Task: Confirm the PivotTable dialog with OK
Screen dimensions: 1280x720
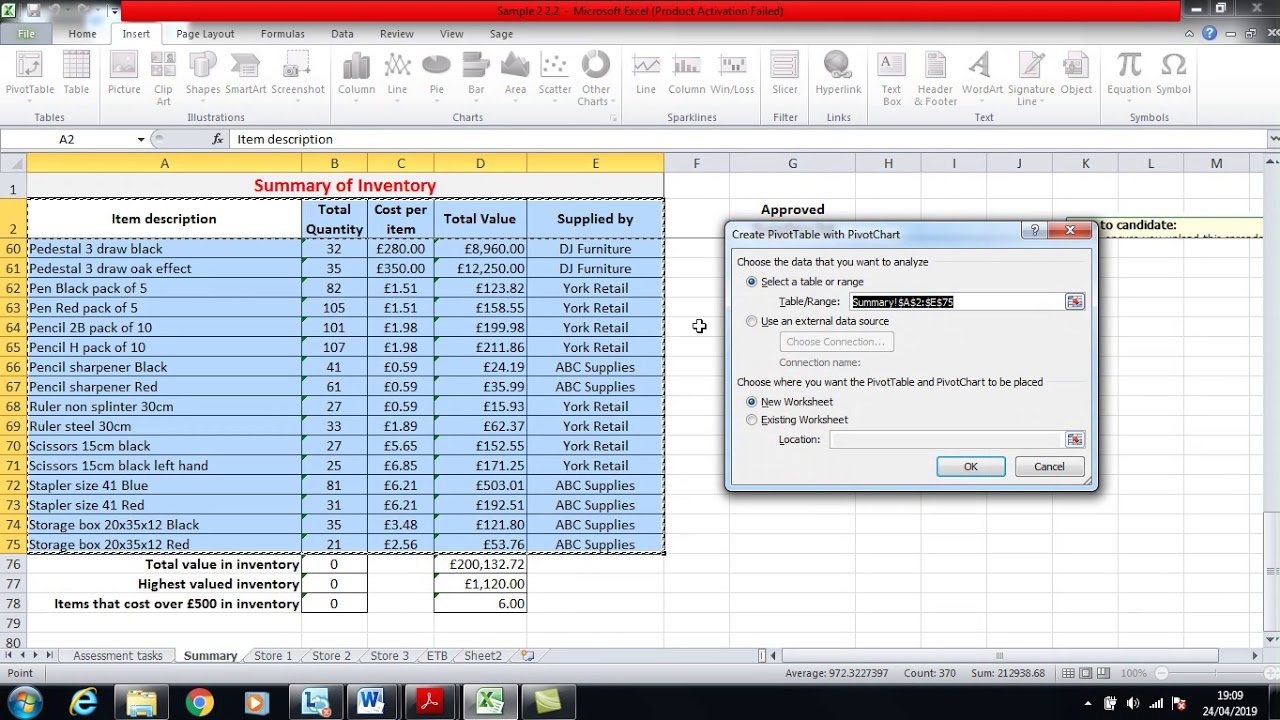Action: click(970, 467)
